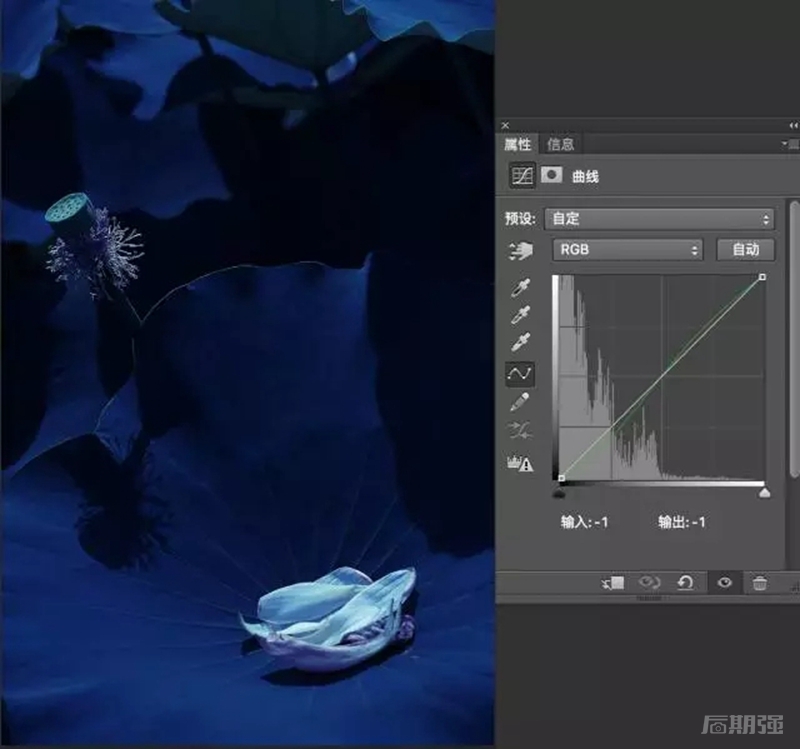Select the pencil draw curve tool
The image size is (800, 749).
[519, 403]
